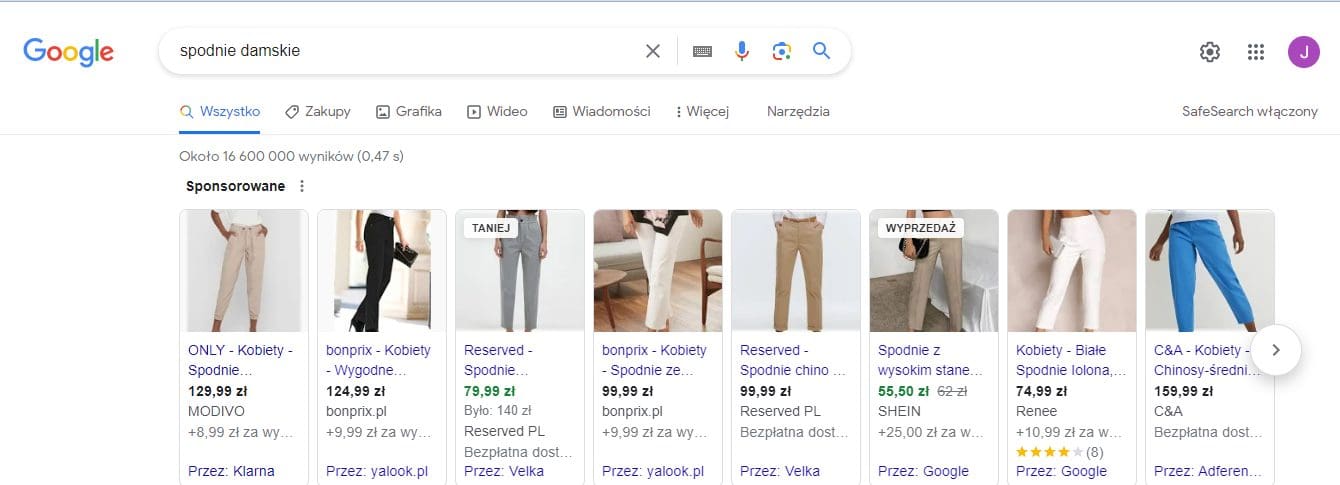Viewport: 1340px width, 485px height.
Task: Click the 55,50 zł sale price
Action: (903, 391)
